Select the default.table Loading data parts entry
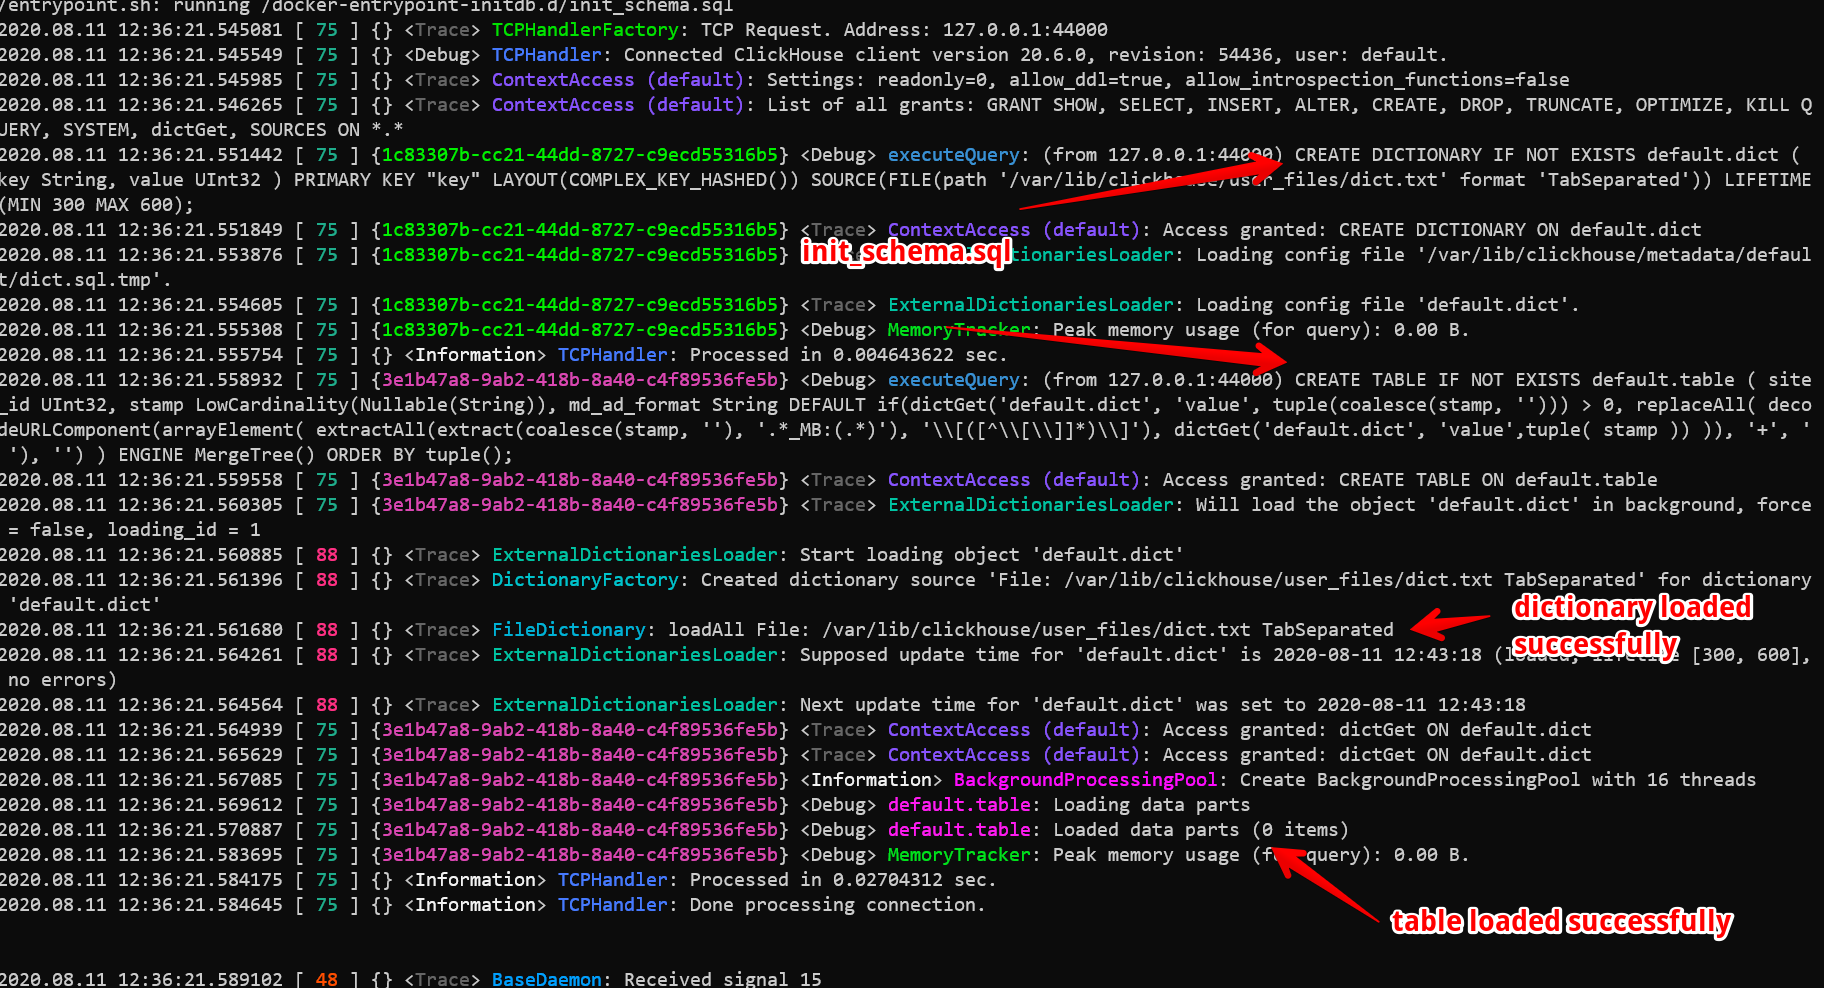 (957, 804)
